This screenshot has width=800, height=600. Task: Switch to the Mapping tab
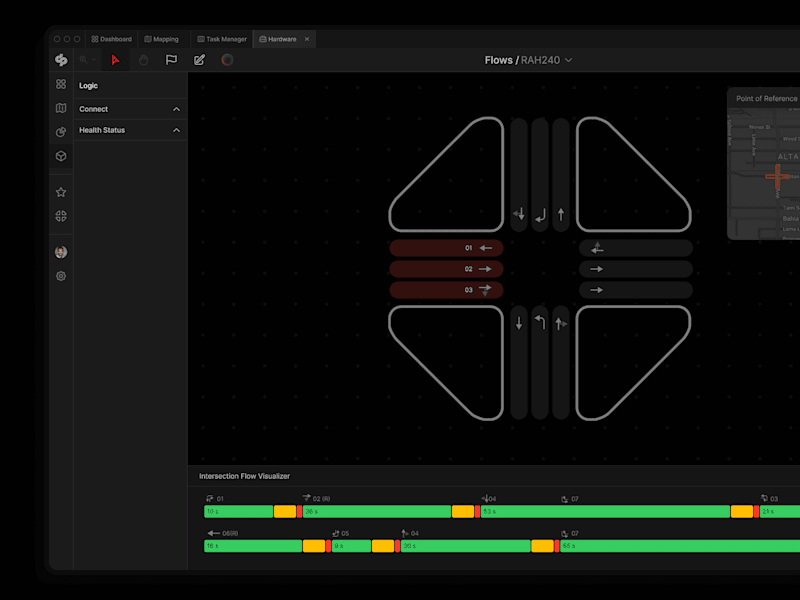tap(162, 39)
